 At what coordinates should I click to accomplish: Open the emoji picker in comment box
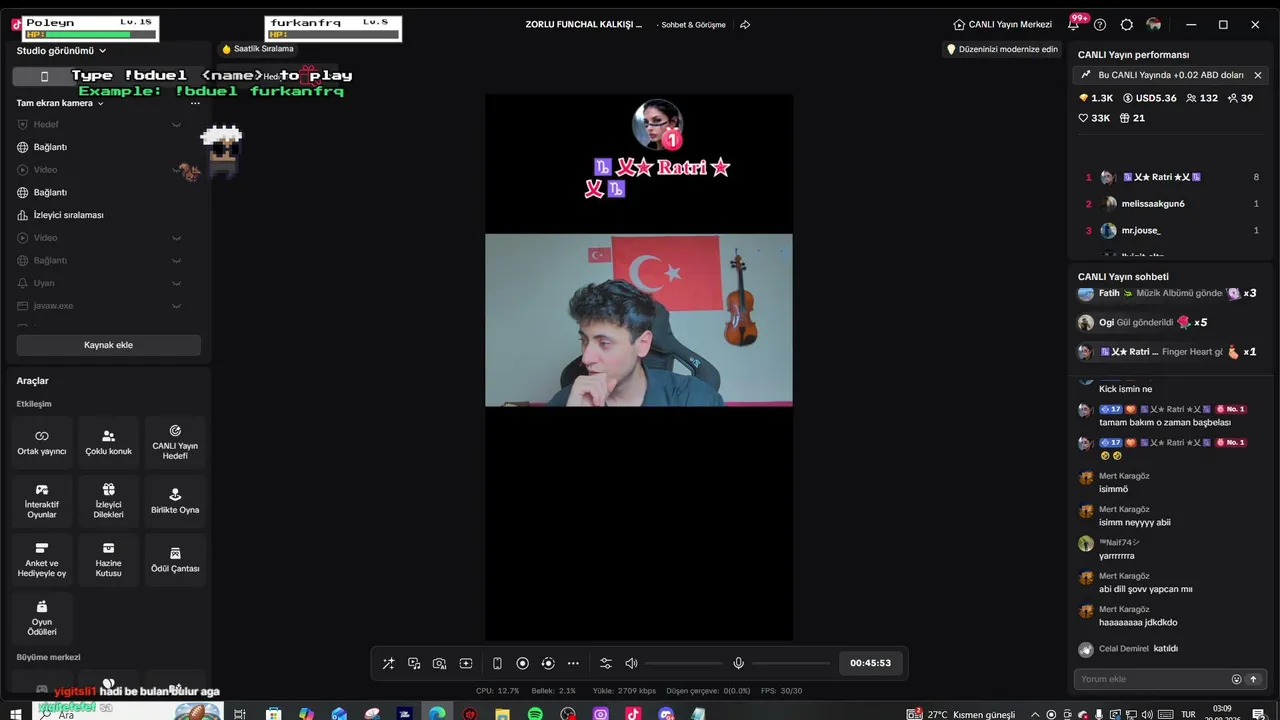point(1236,679)
